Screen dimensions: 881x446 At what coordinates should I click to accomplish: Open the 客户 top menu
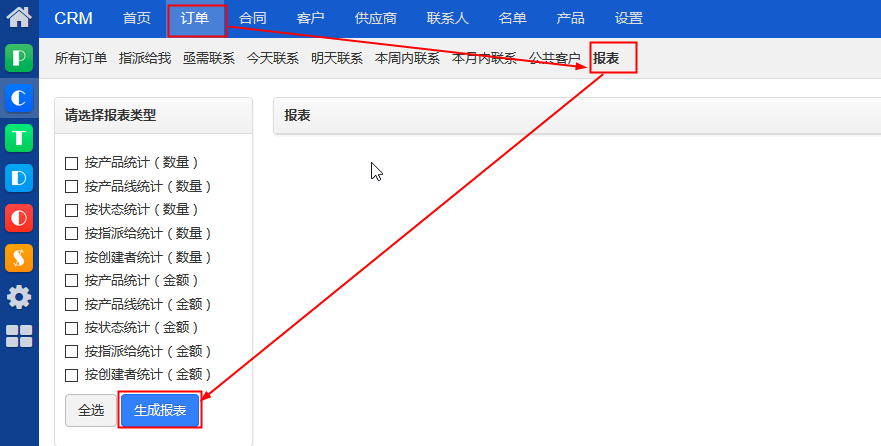311,19
